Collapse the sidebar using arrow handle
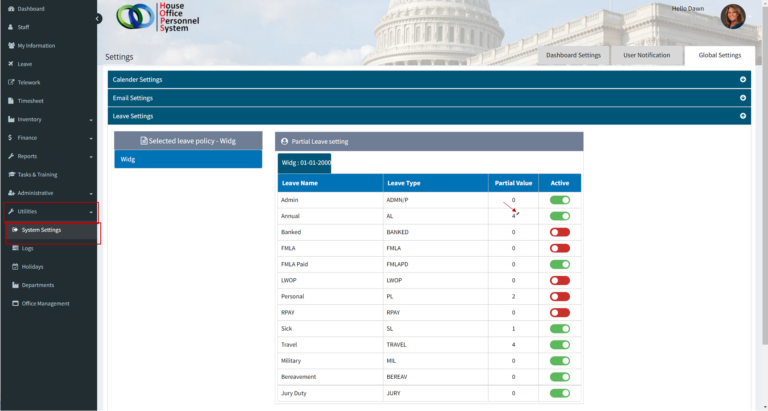Image resolution: width=768 pixels, height=411 pixels. pos(98,19)
